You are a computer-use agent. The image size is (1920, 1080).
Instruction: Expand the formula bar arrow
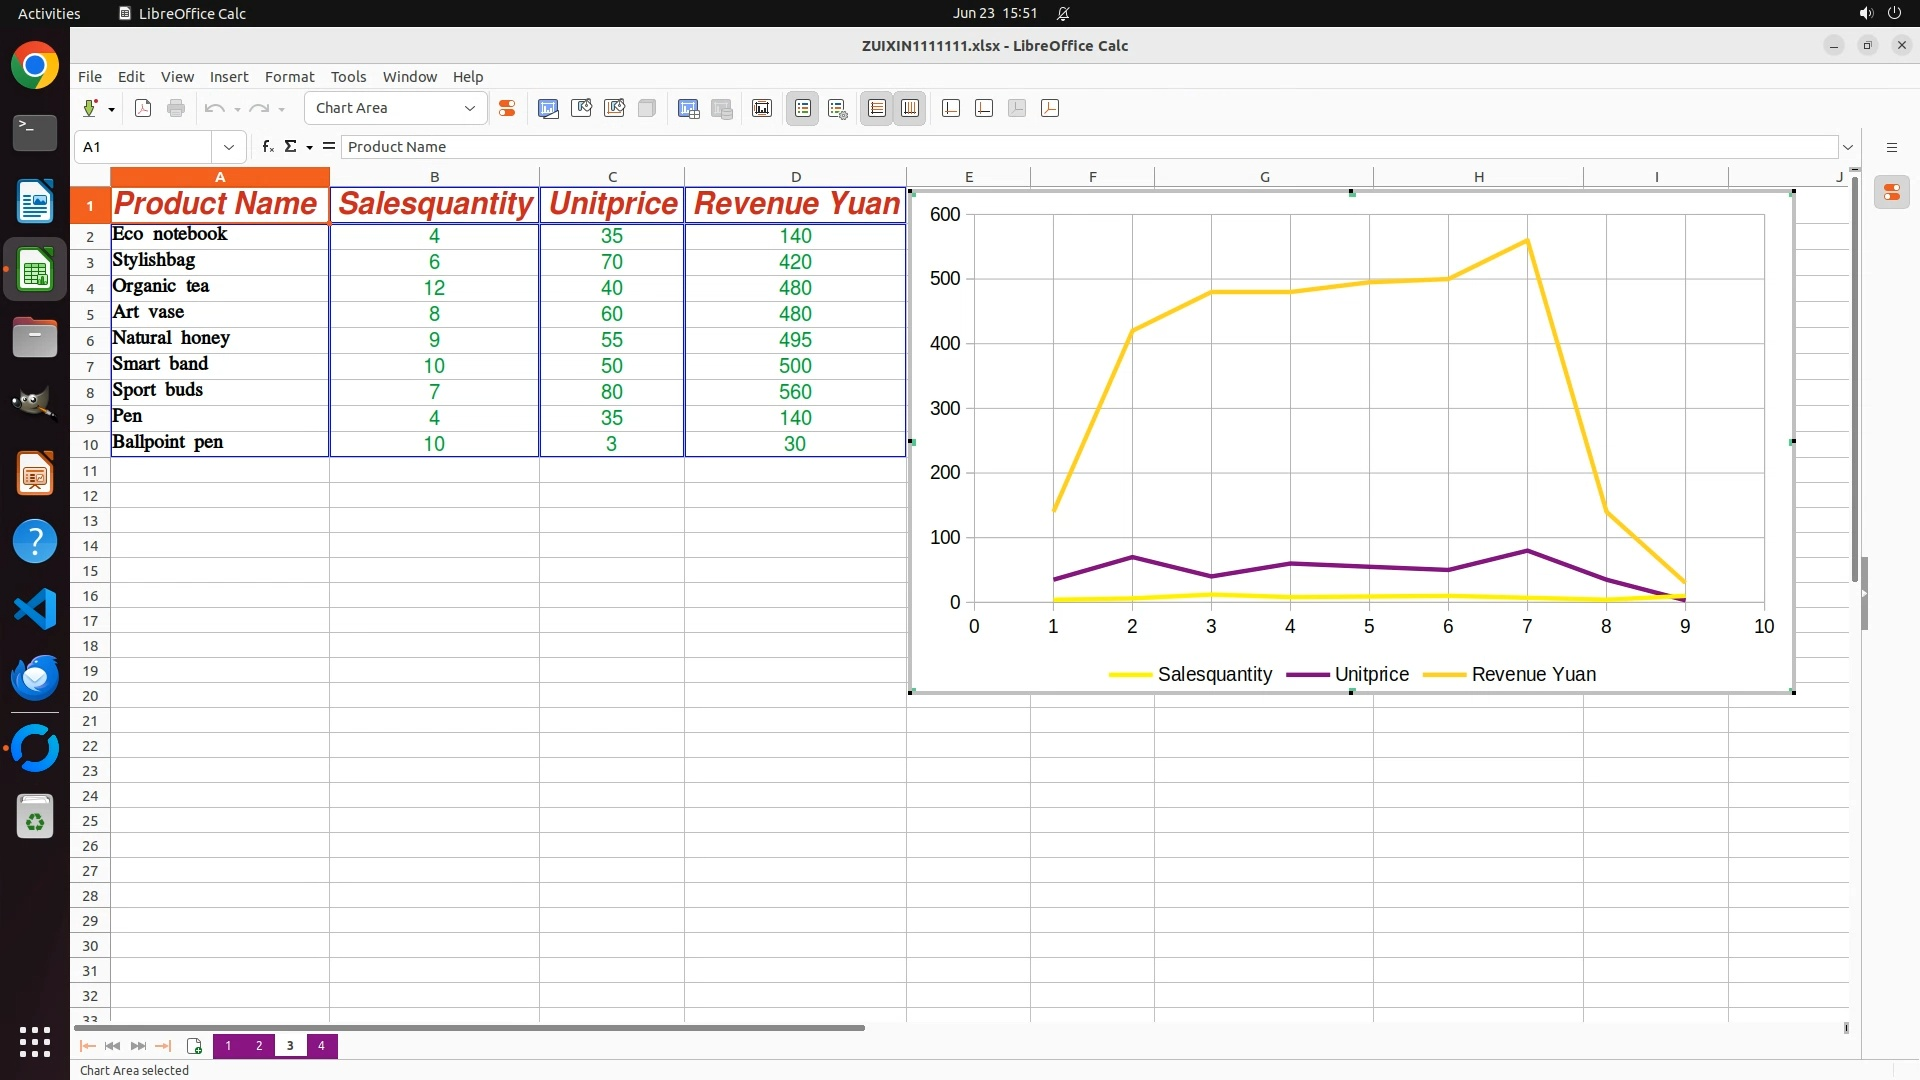[1848, 147]
